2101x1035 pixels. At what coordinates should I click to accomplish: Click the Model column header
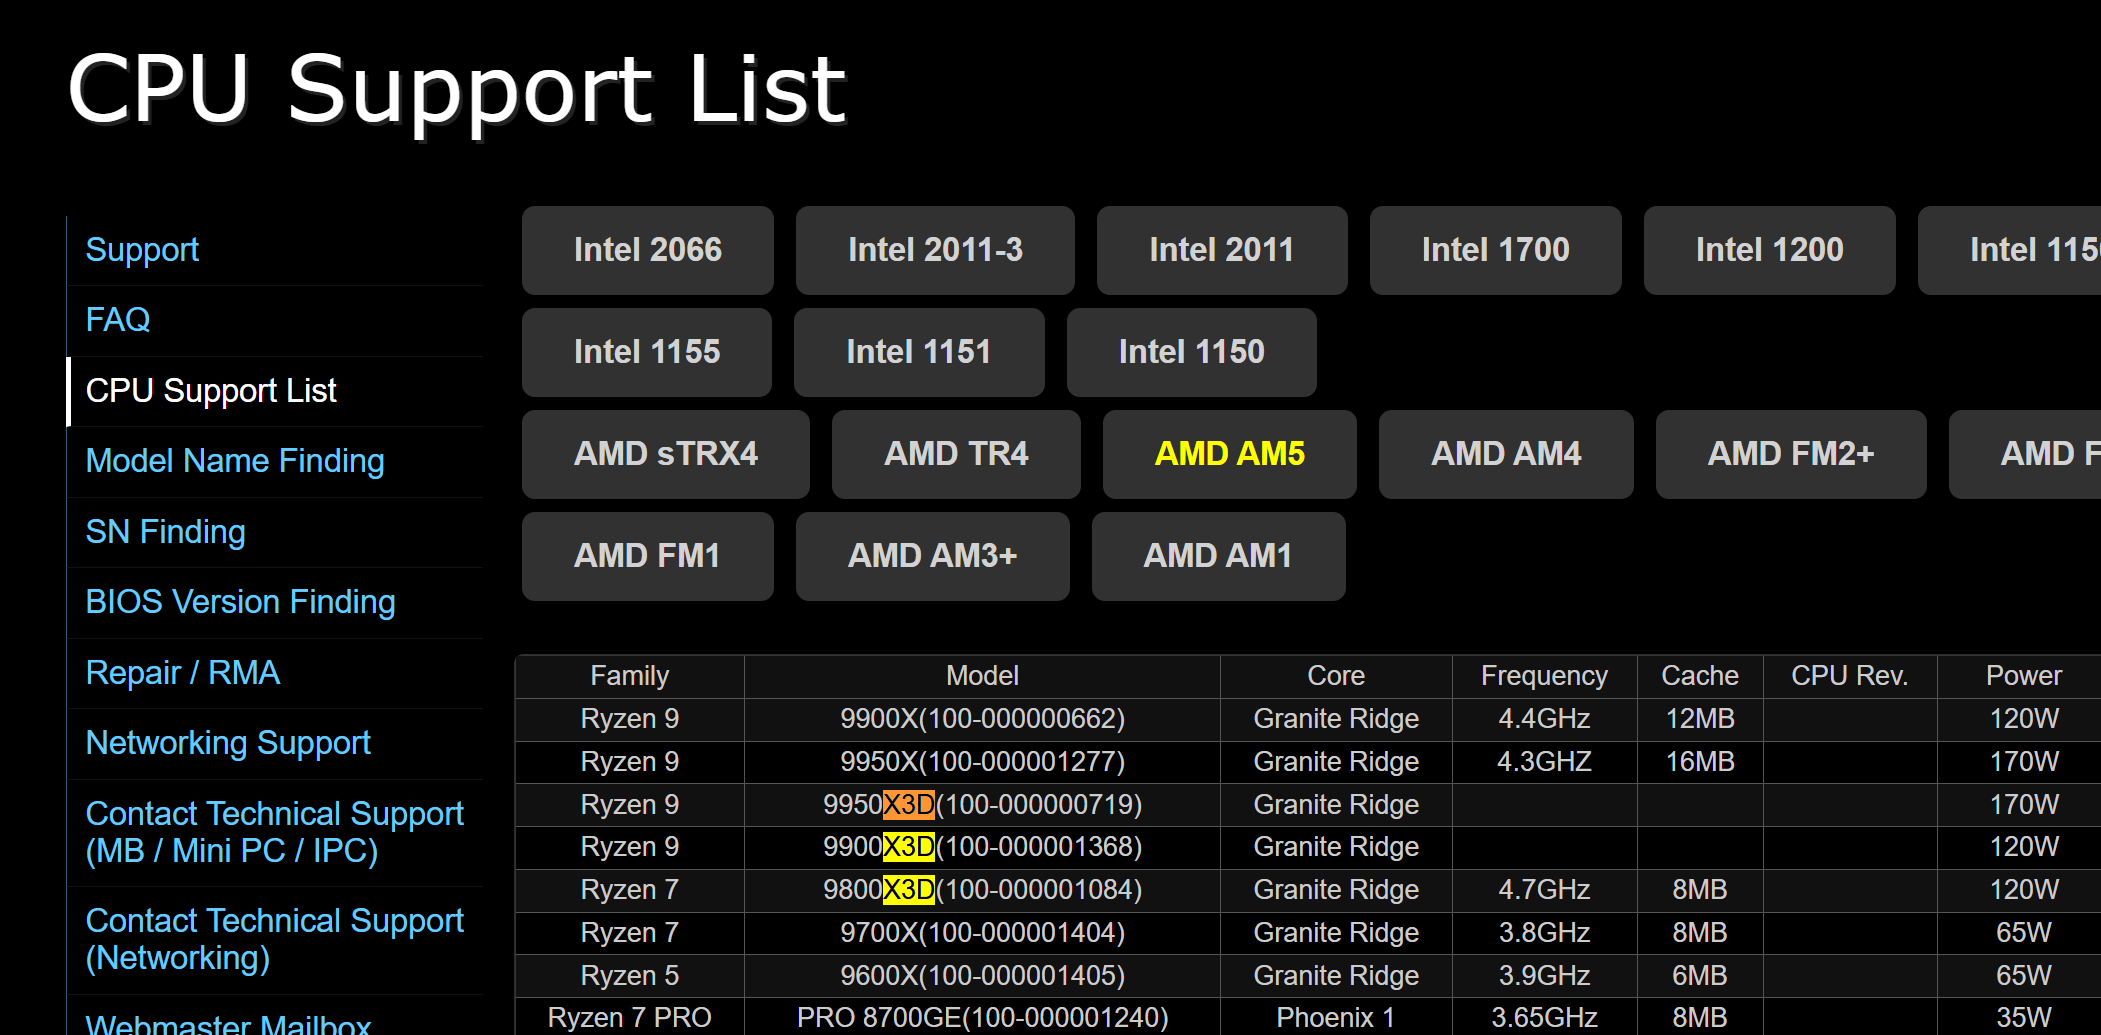click(982, 676)
